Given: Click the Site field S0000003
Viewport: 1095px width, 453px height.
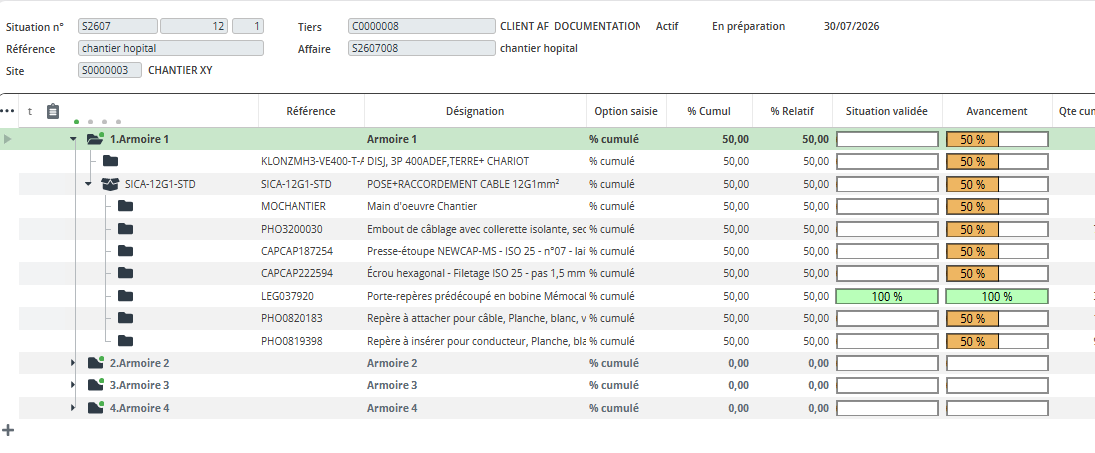Looking at the screenshot, I should (110, 70).
